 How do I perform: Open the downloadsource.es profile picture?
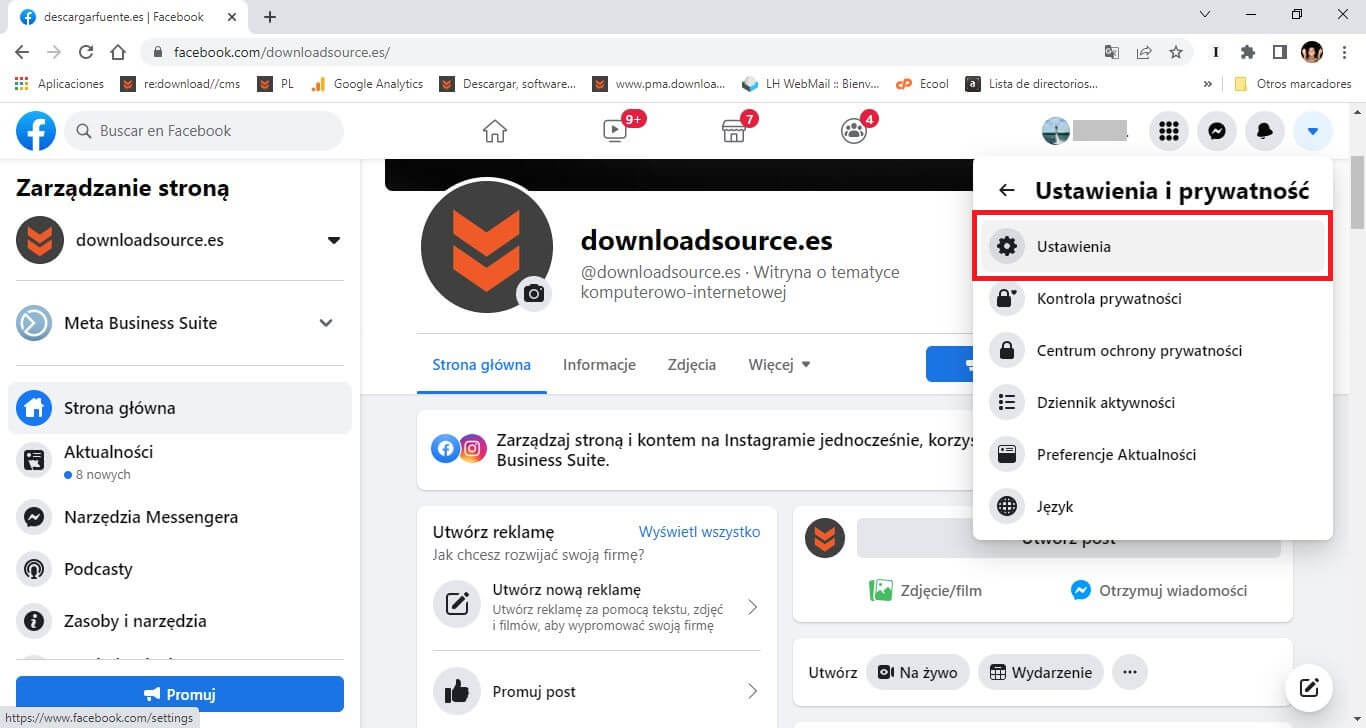pyautogui.click(x=487, y=247)
